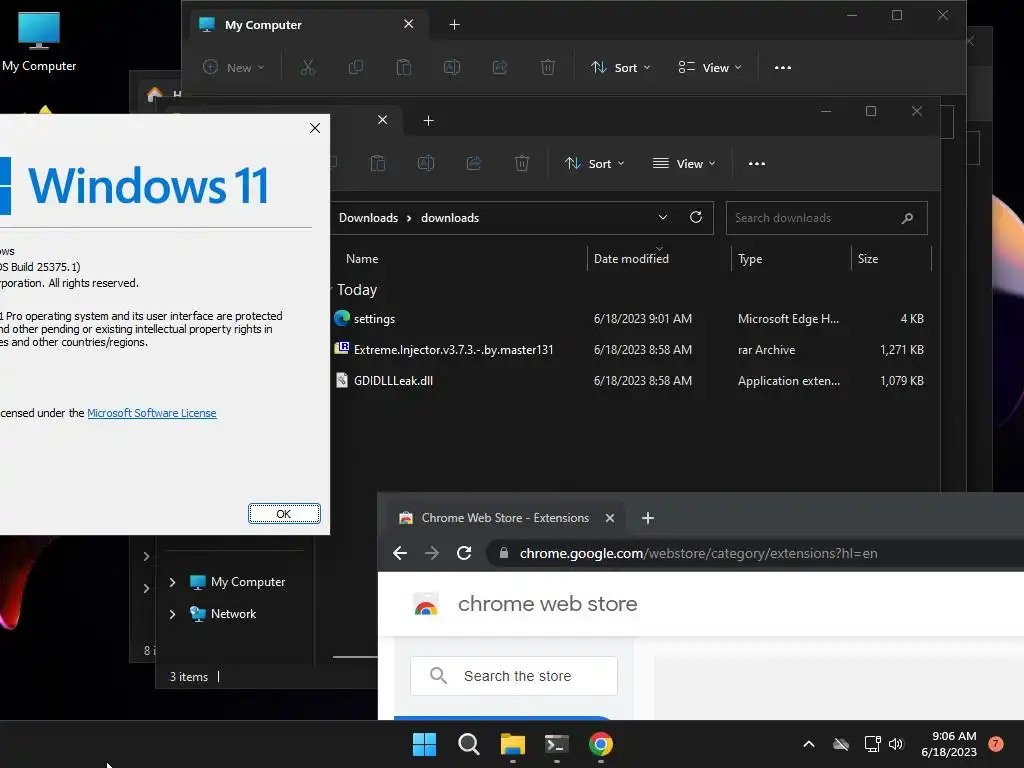Click the lowercase downloads breadcrumb segment

450,218
